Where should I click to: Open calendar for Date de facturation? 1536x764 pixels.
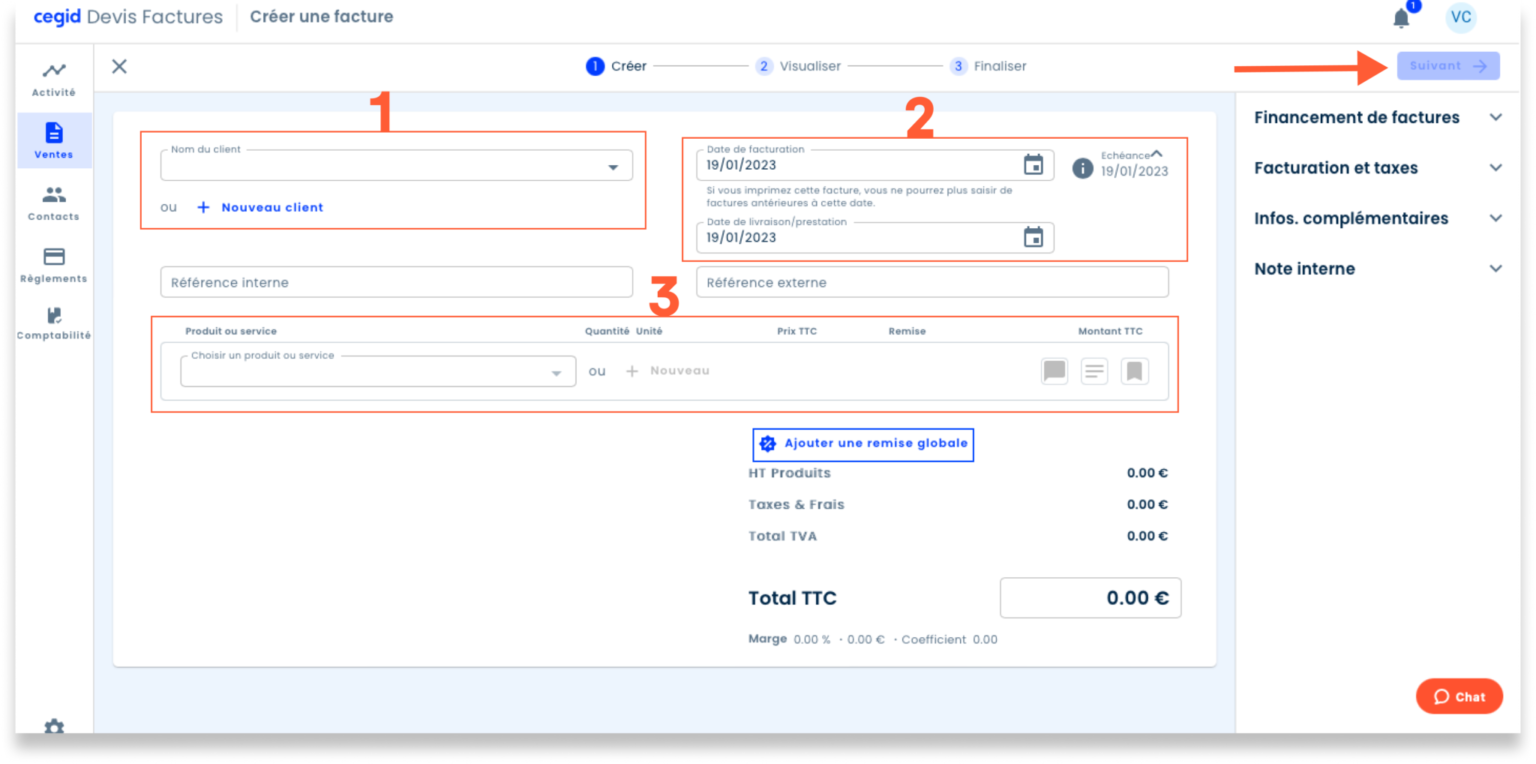pos(1033,165)
